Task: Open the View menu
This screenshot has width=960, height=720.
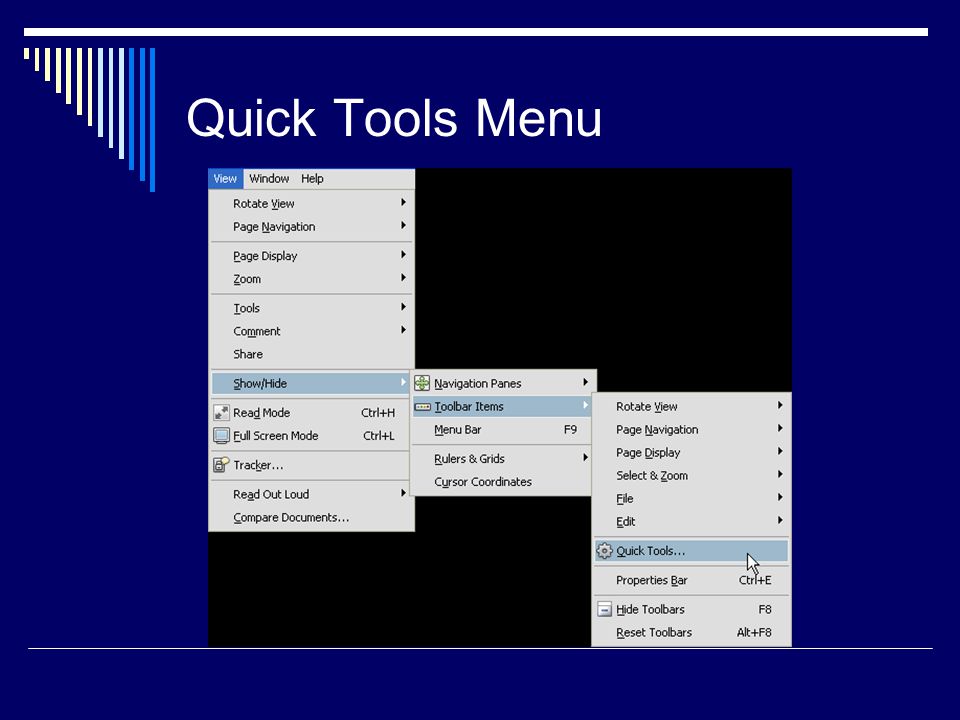Action: [225, 179]
